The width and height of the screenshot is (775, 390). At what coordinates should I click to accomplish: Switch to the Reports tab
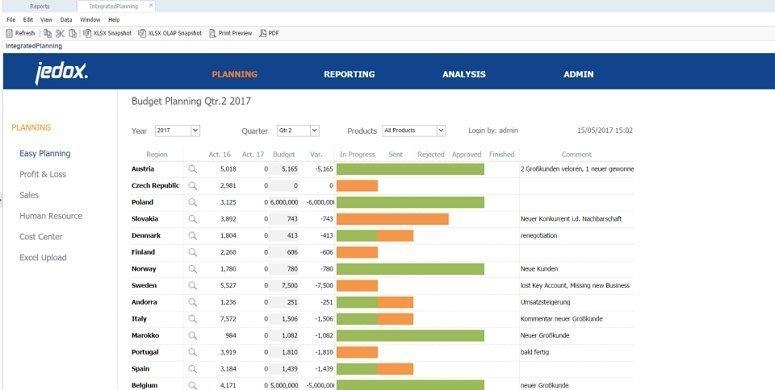pos(40,6)
